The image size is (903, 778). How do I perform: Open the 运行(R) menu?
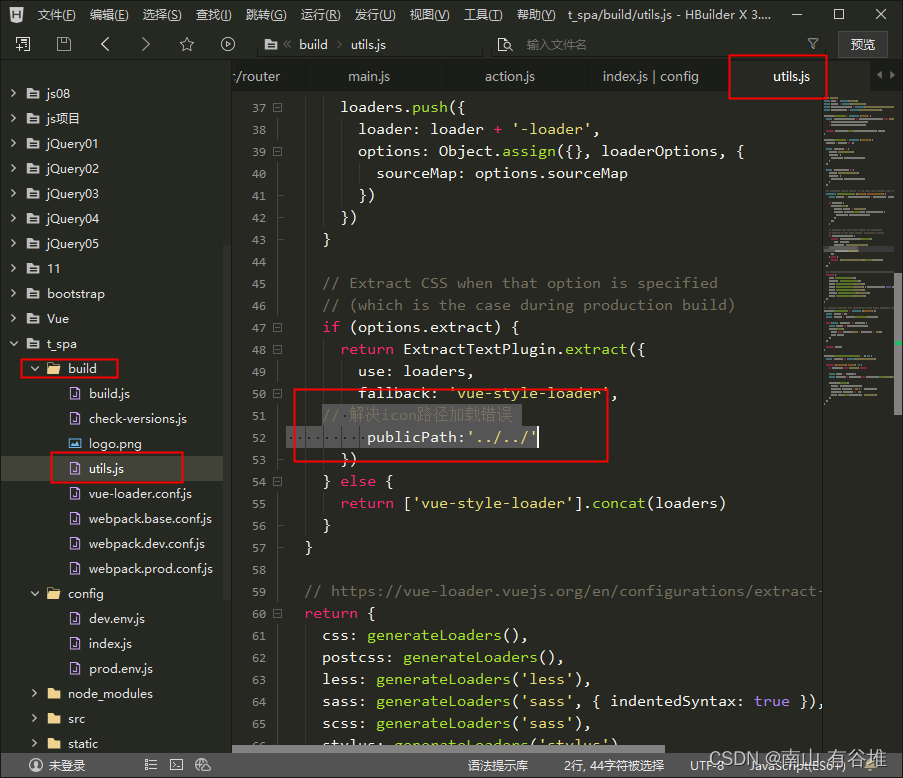click(320, 15)
